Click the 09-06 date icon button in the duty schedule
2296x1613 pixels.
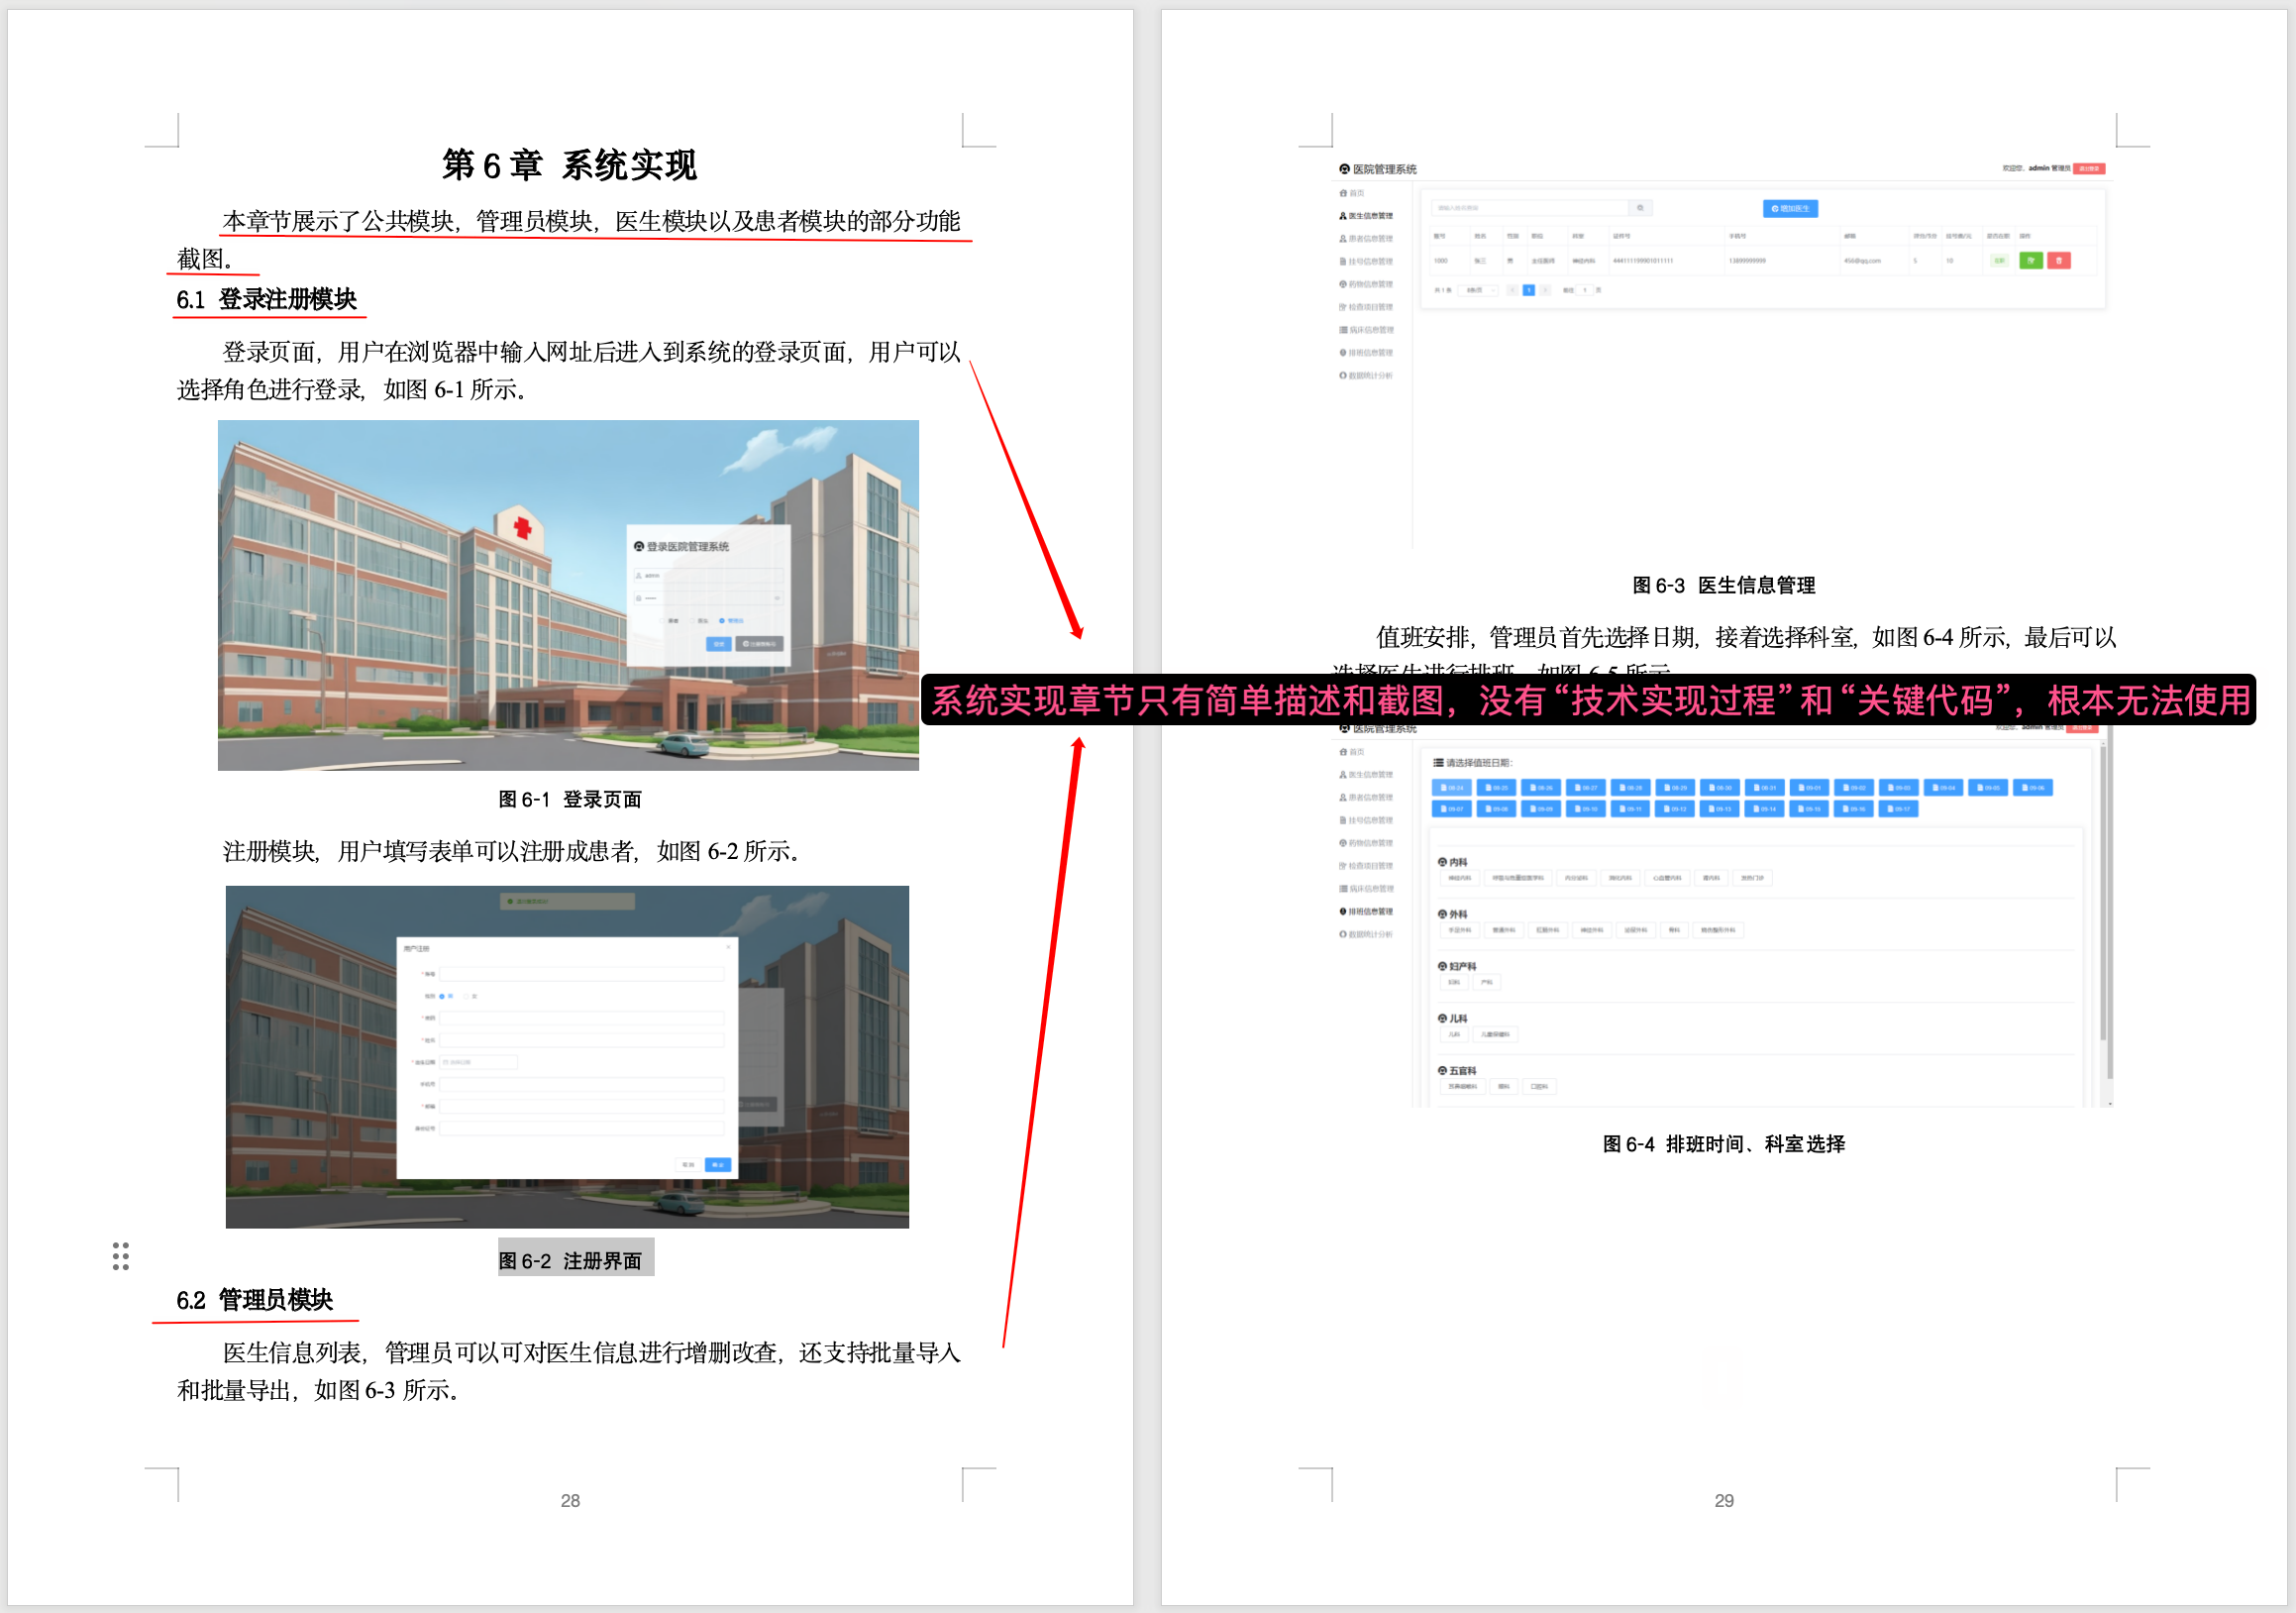tap(2033, 788)
